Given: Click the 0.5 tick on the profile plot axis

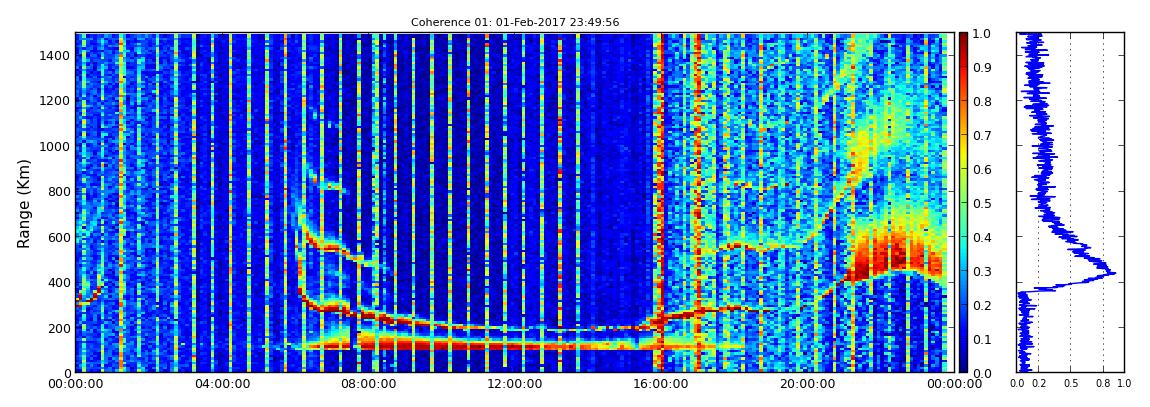Looking at the screenshot, I should [1071, 384].
